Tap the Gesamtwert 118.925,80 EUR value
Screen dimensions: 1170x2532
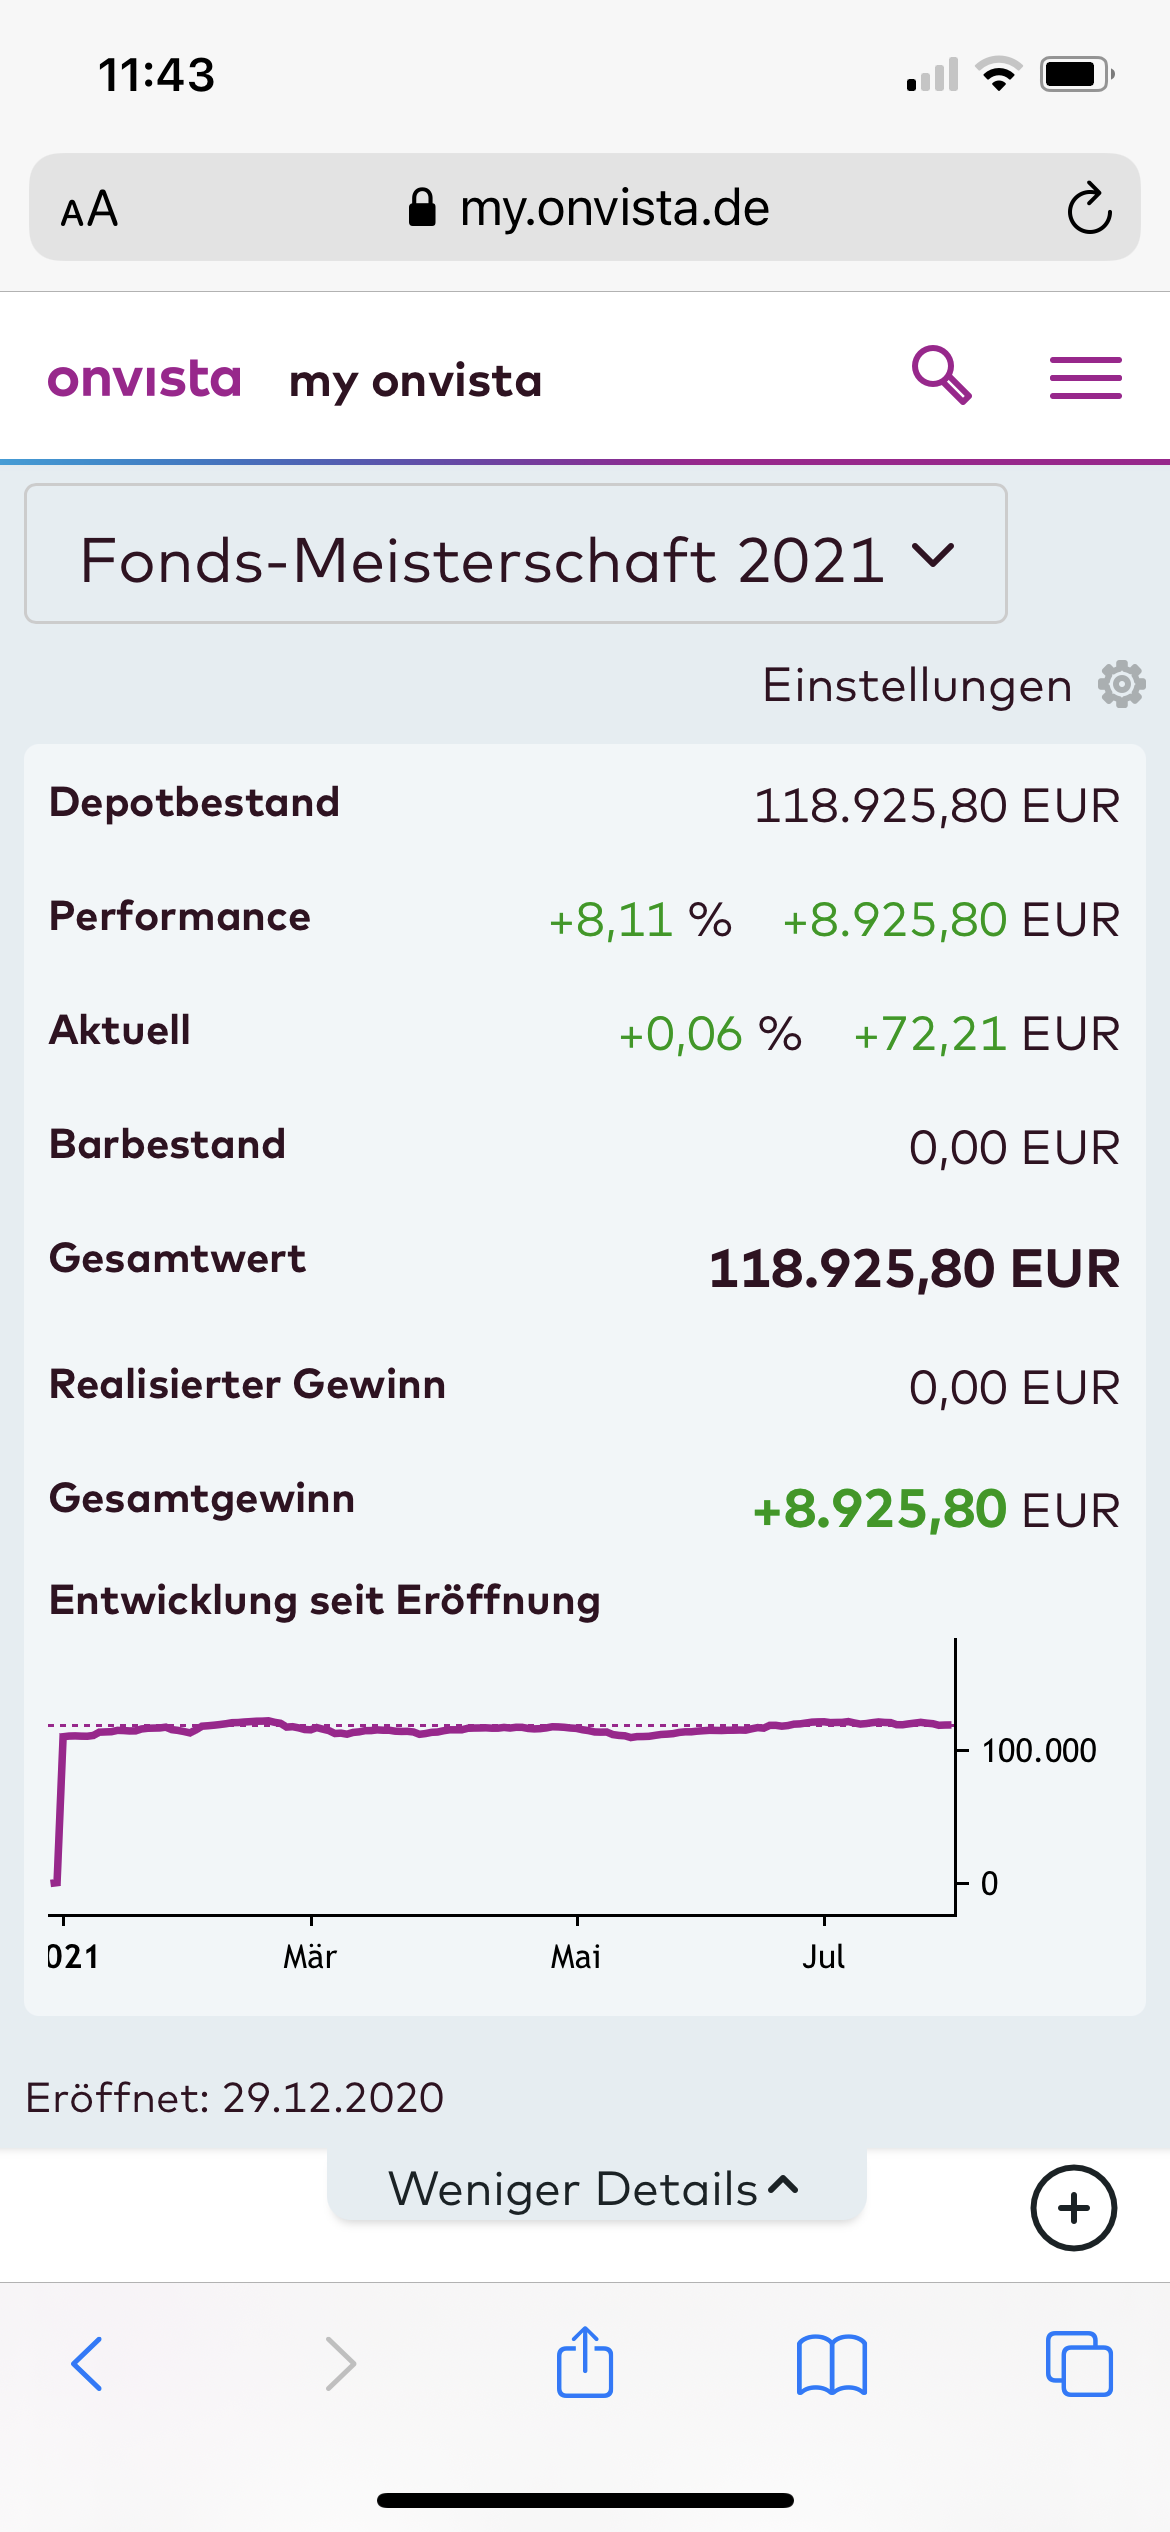pos(914,1268)
